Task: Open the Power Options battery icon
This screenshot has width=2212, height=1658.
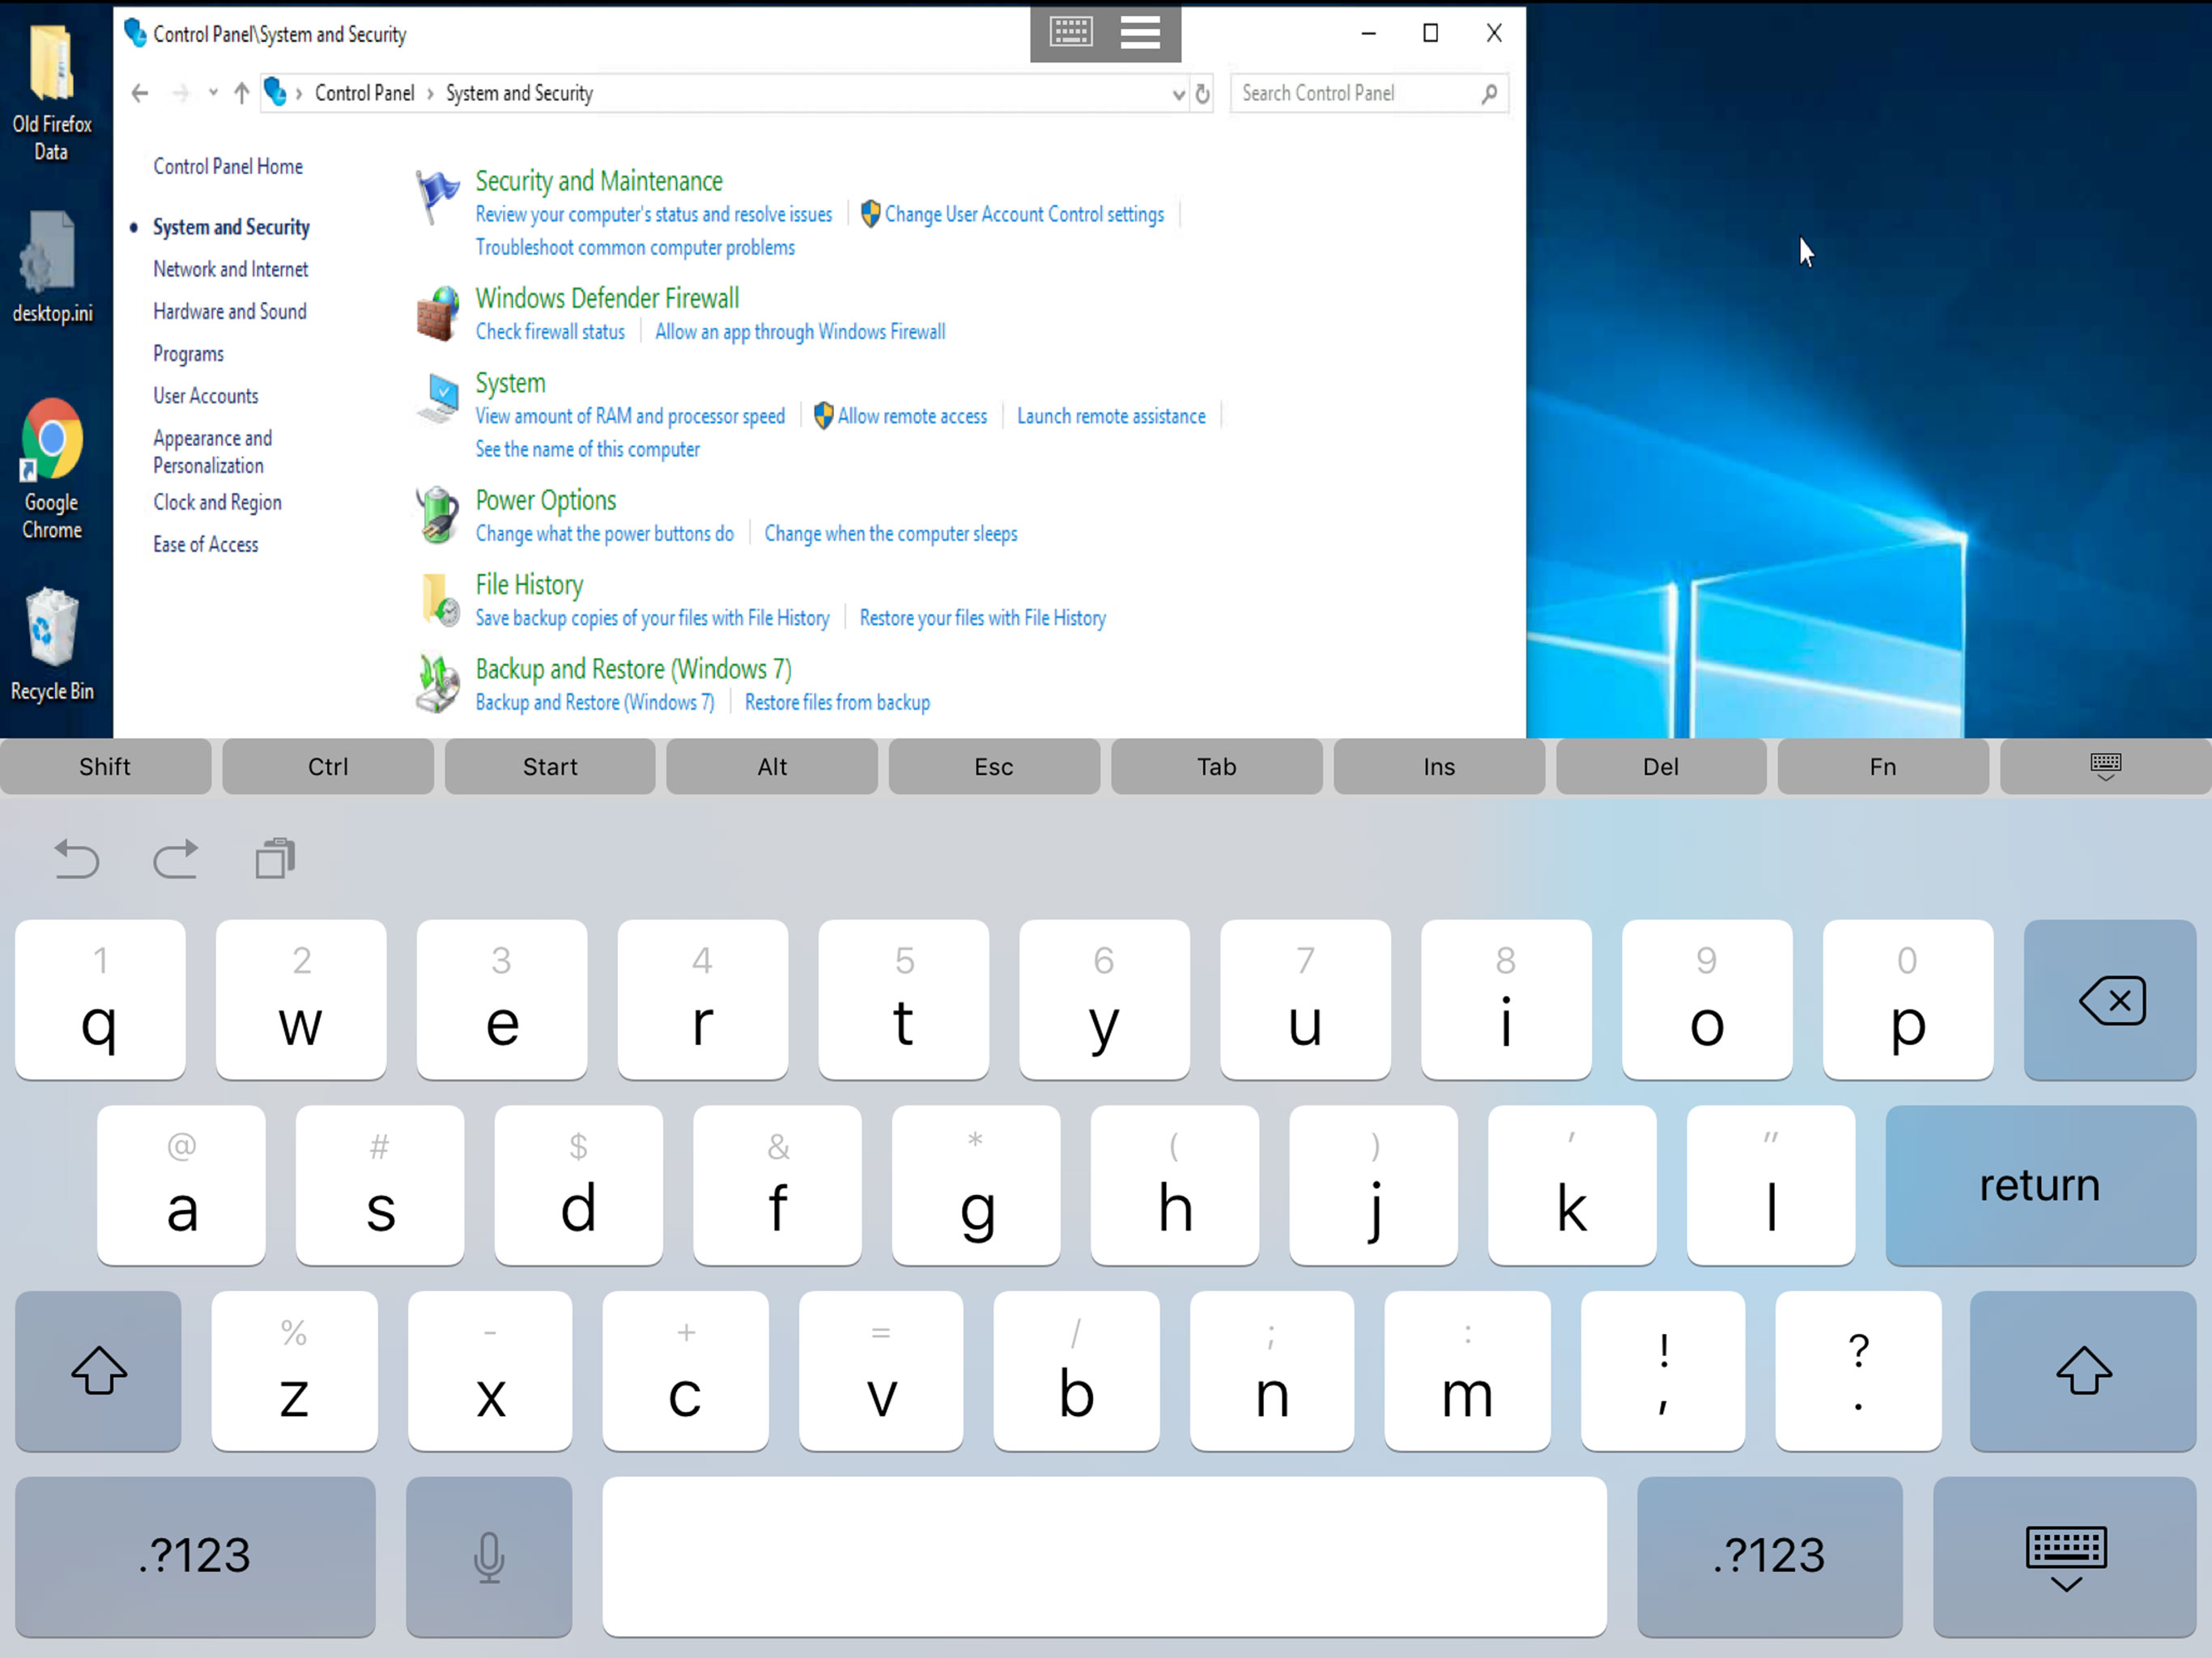Action: point(437,515)
